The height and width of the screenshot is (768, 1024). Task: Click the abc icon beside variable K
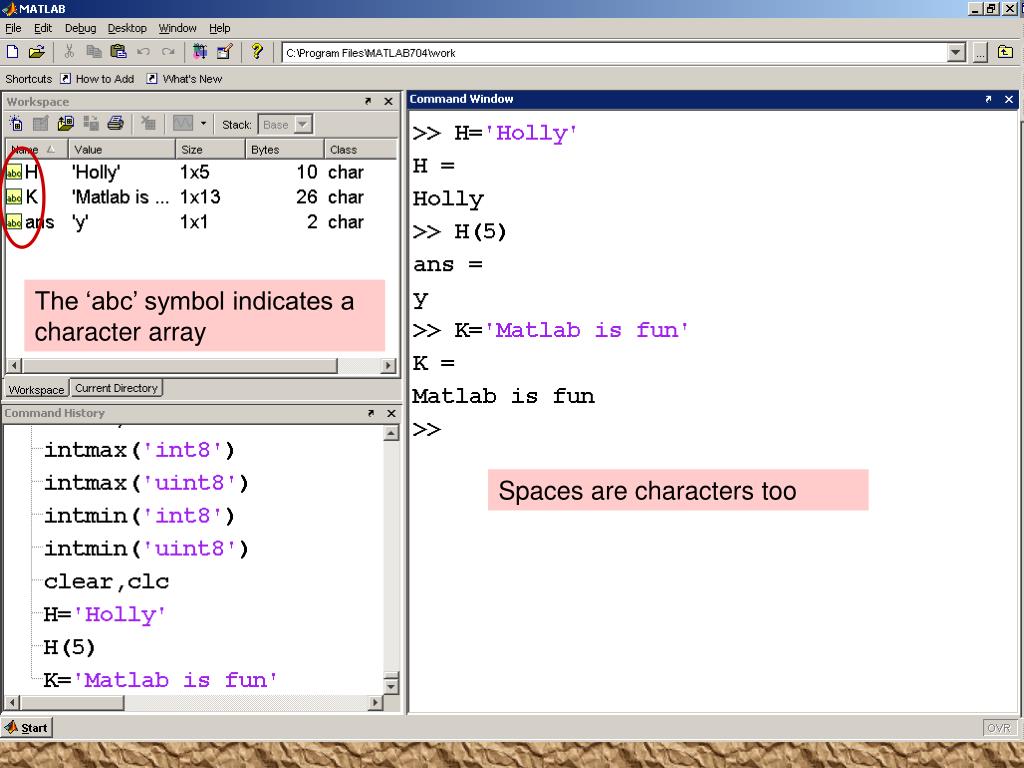tap(14, 198)
